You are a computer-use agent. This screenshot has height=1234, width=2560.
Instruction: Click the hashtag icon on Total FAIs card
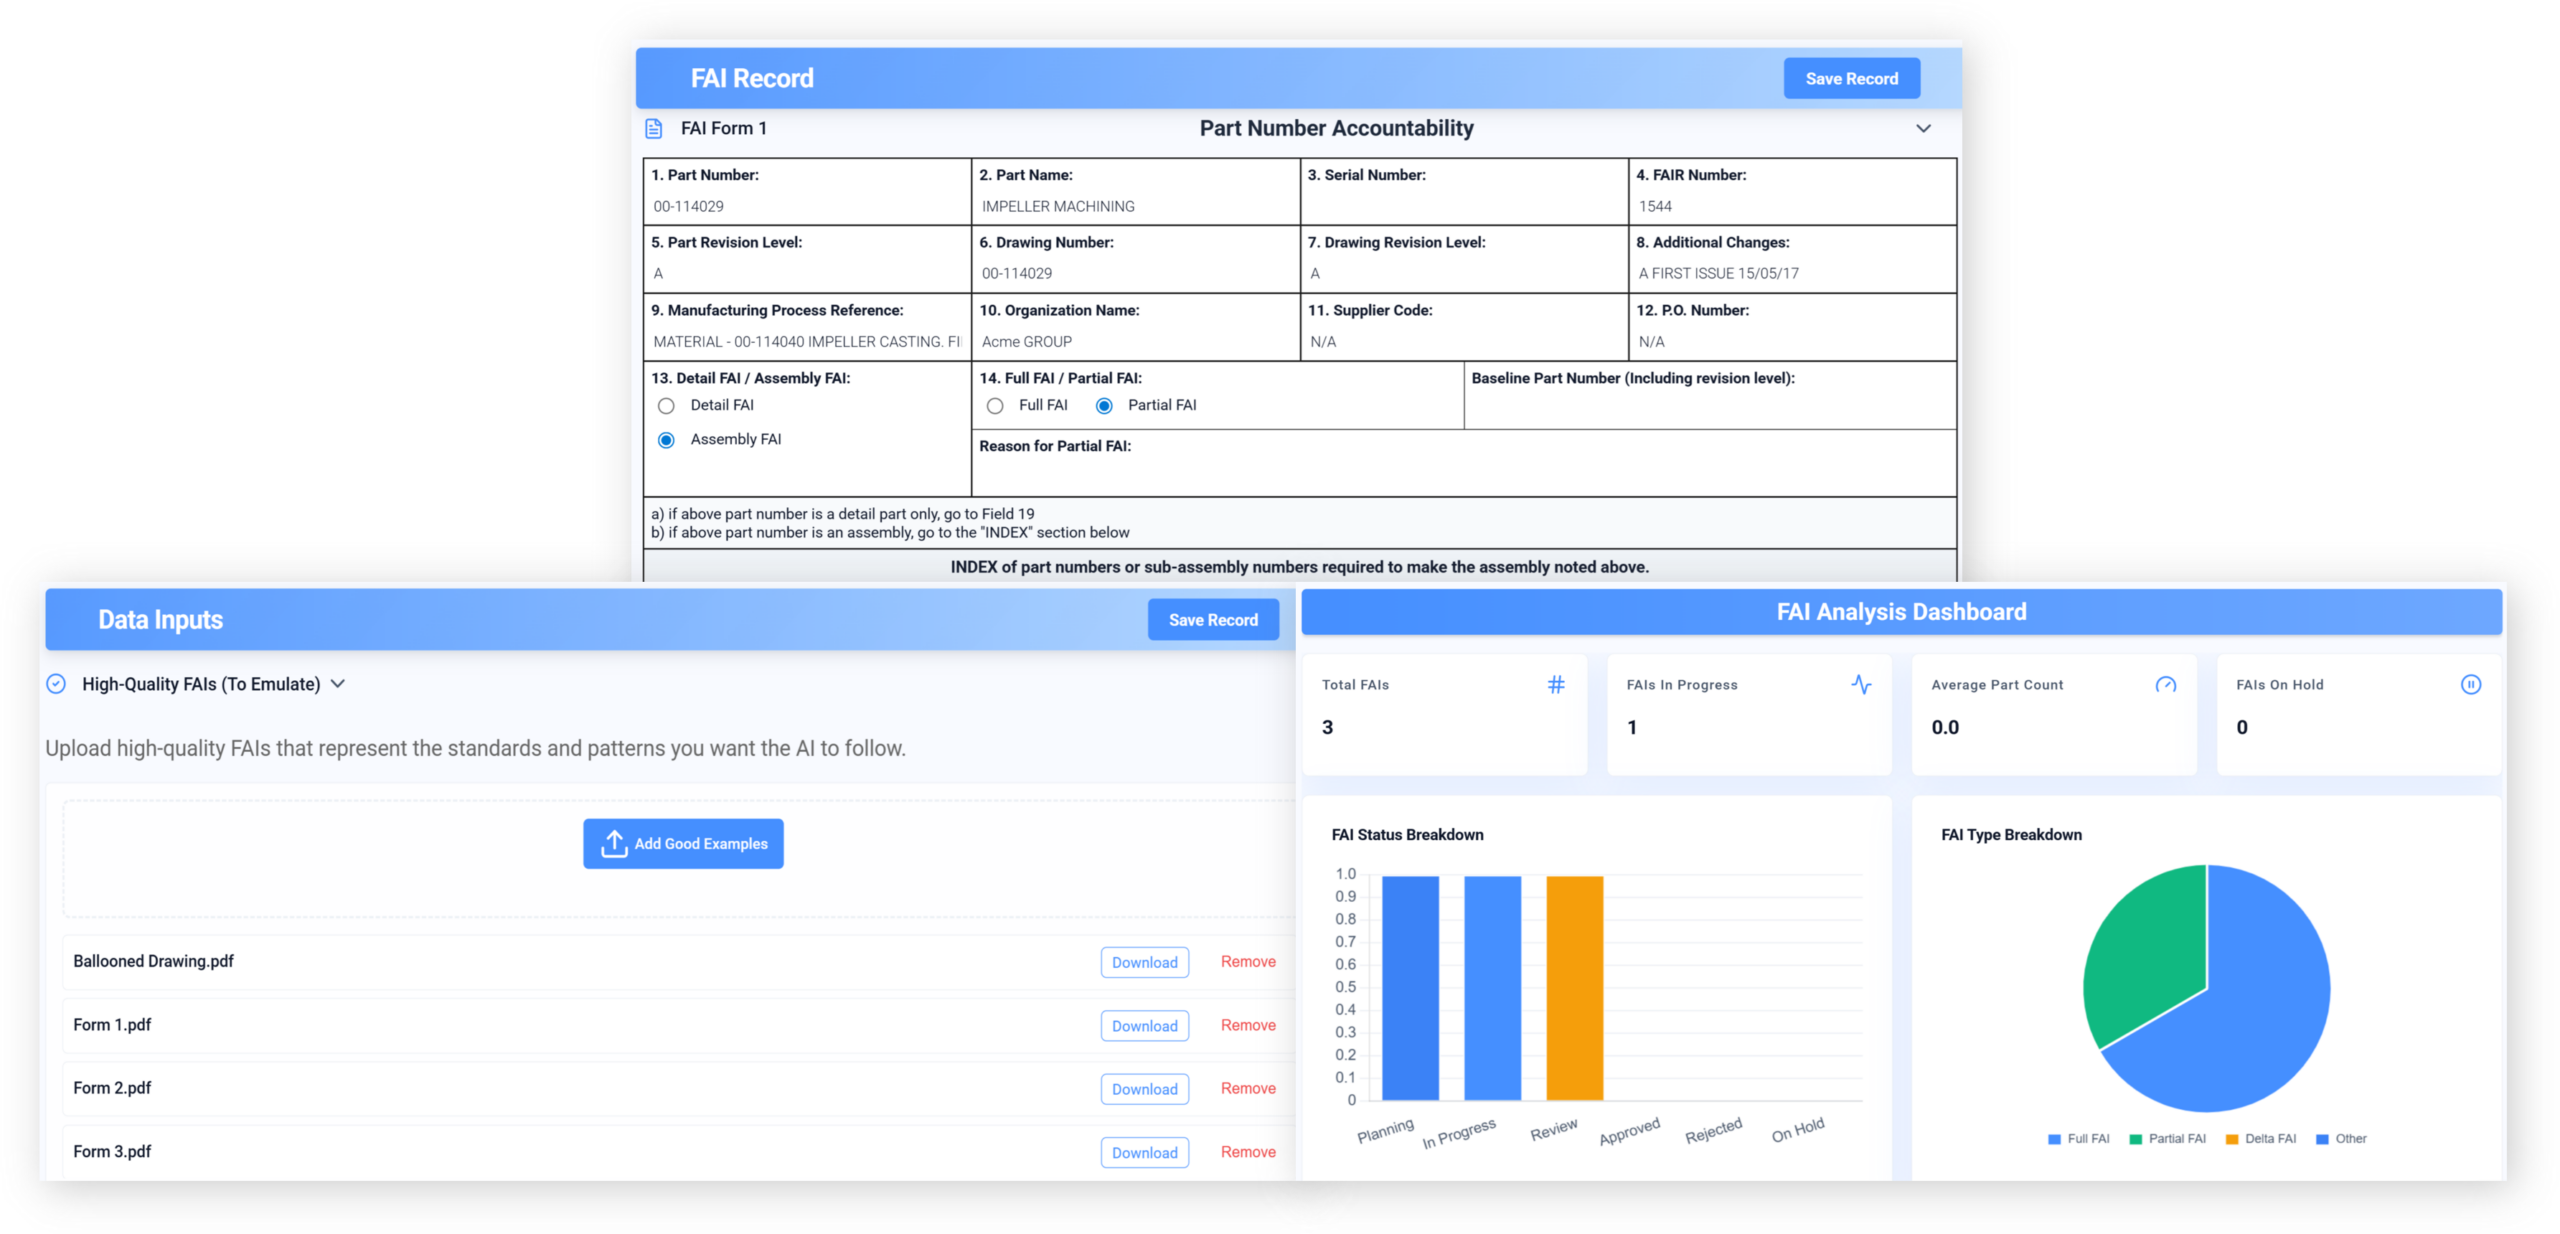[1555, 684]
